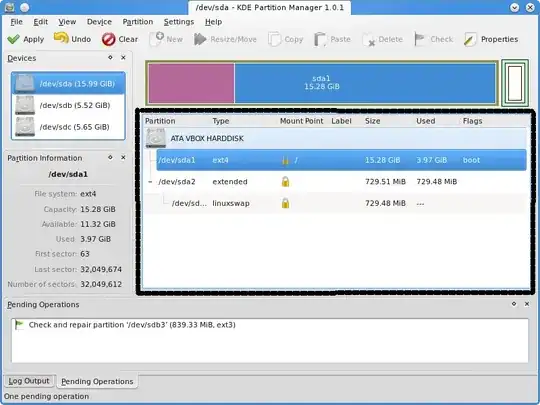
Task: Undo the last operation
Action: (72, 39)
